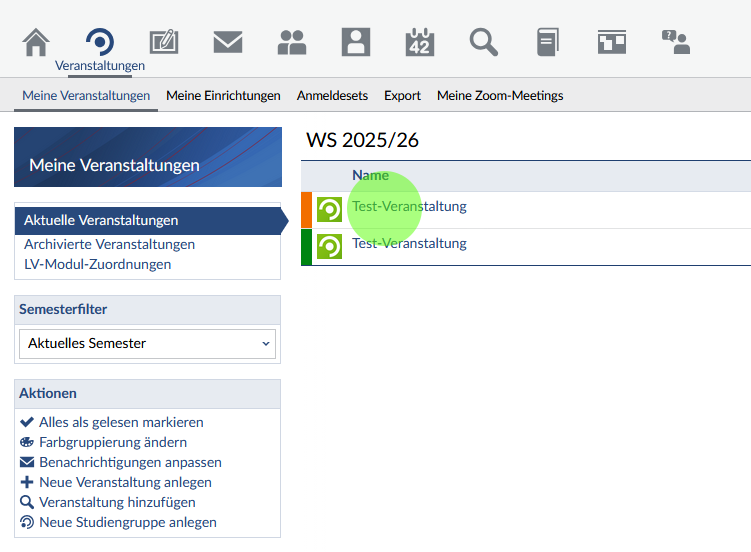Open the Meine Zoom-Meetings tab
Screen dimensions: 751x552
[x=500, y=96]
